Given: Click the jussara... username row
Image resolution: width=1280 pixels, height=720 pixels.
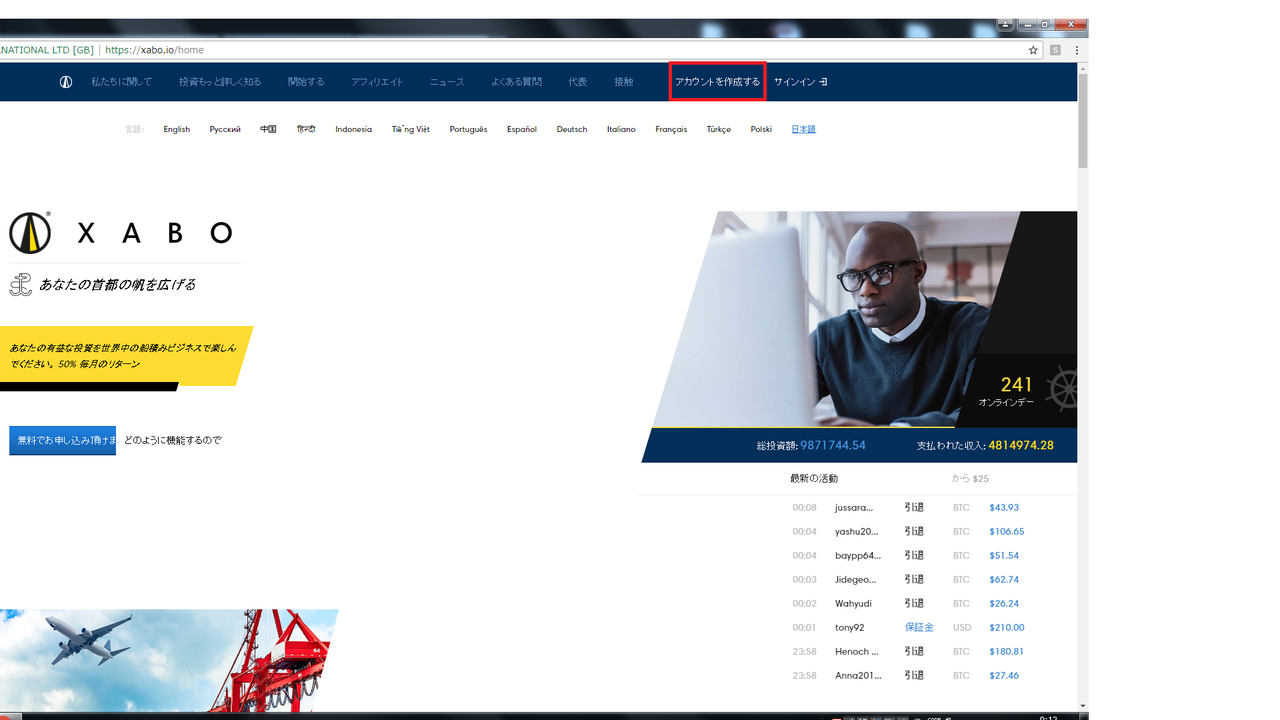Looking at the screenshot, I should (x=854, y=508).
